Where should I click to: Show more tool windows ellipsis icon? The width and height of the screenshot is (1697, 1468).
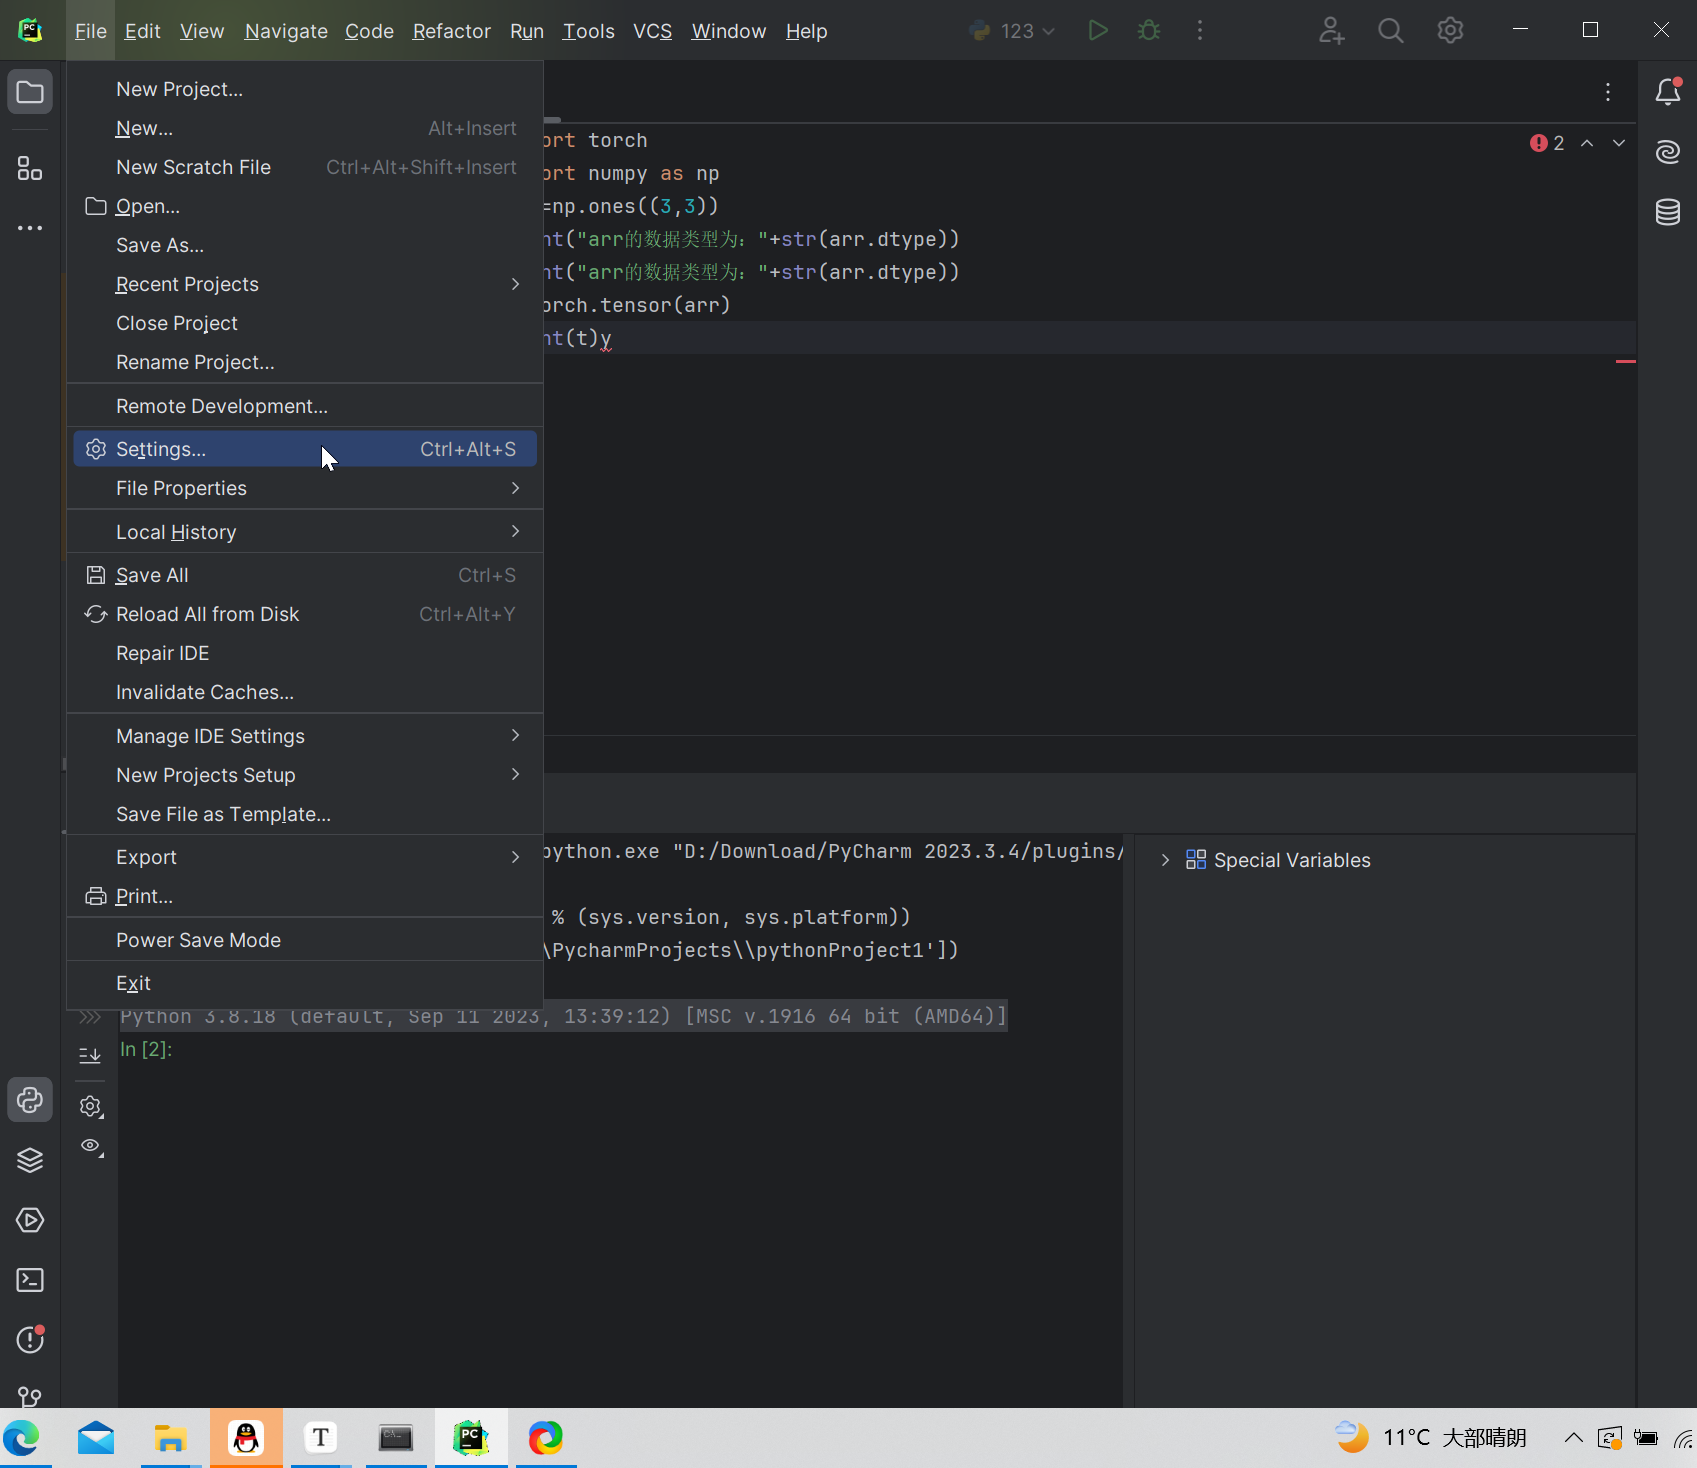click(x=30, y=228)
